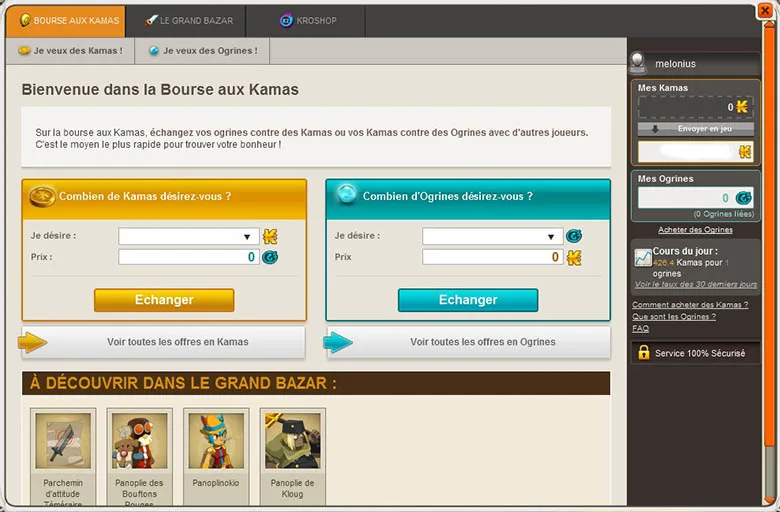The width and height of the screenshot is (780, 512).
Task: Click the teal arrow beside Ogrines offers
Action: point(338,342)
